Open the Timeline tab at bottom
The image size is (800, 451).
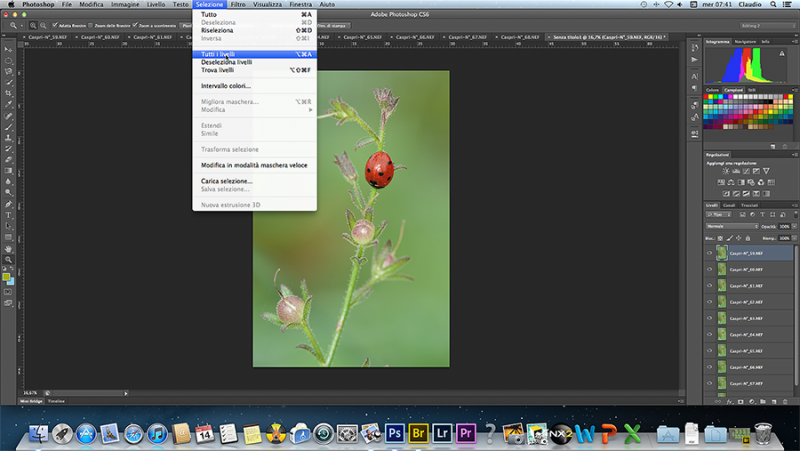[56, 401]
